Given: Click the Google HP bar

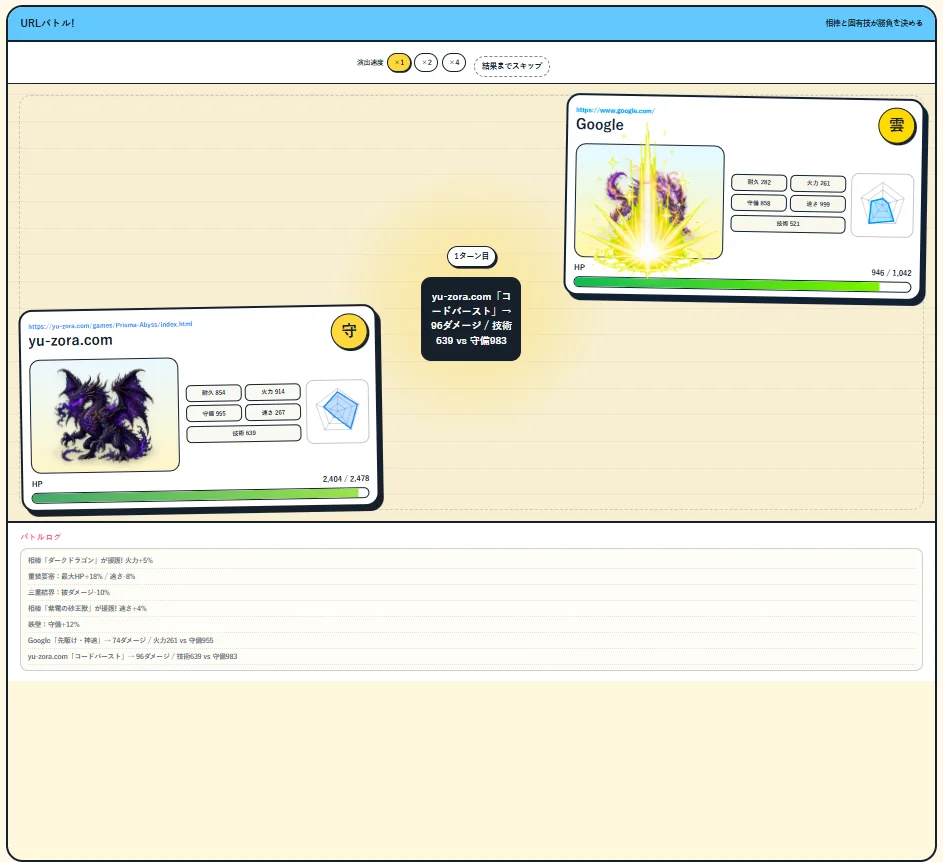Looking at the screenshot, I should click(x=742, y=285).
